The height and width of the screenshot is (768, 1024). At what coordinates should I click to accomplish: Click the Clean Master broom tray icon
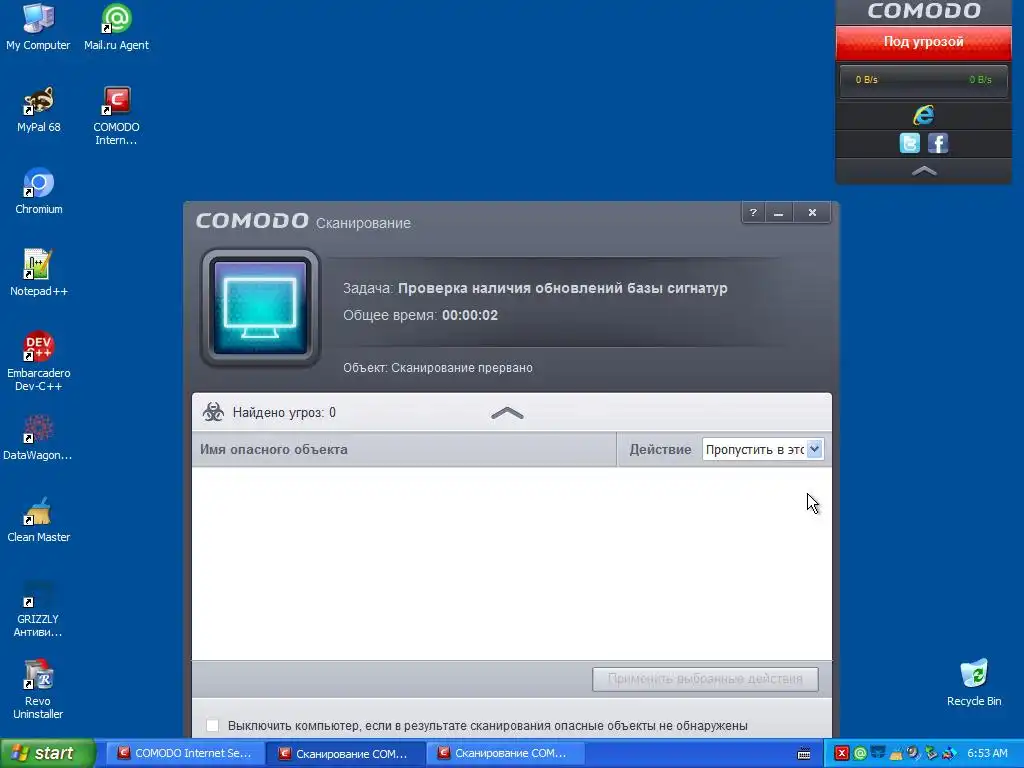[x=896, y=754]
